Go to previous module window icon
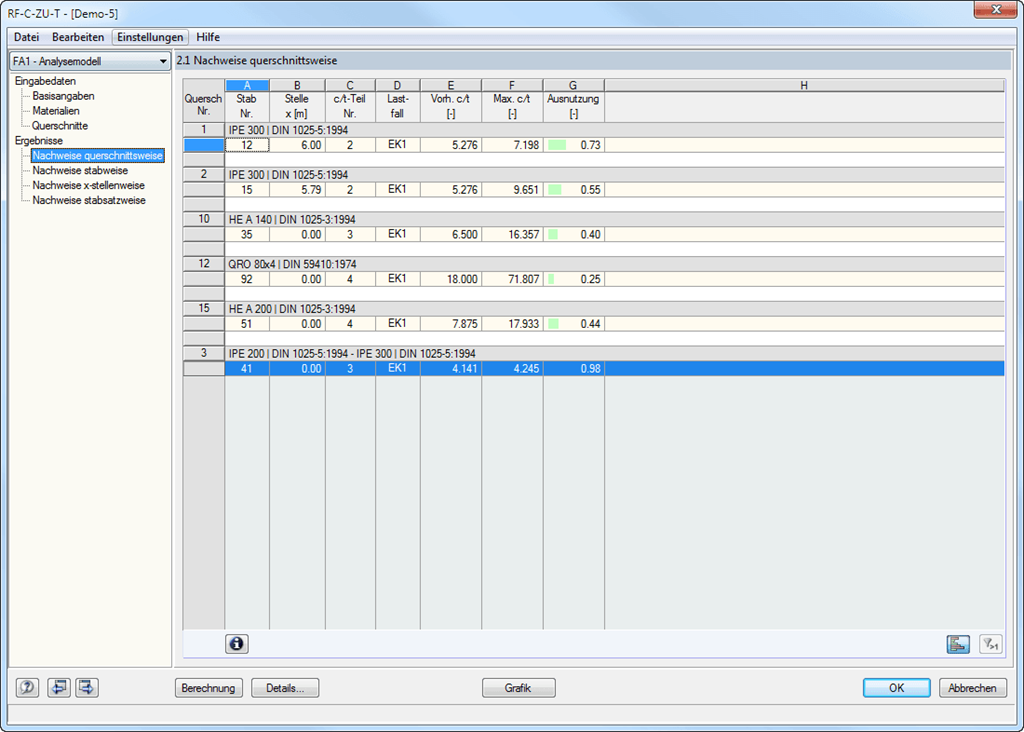Image resolution: width=1024 pixels, height=732 pixels. point(58,688)
